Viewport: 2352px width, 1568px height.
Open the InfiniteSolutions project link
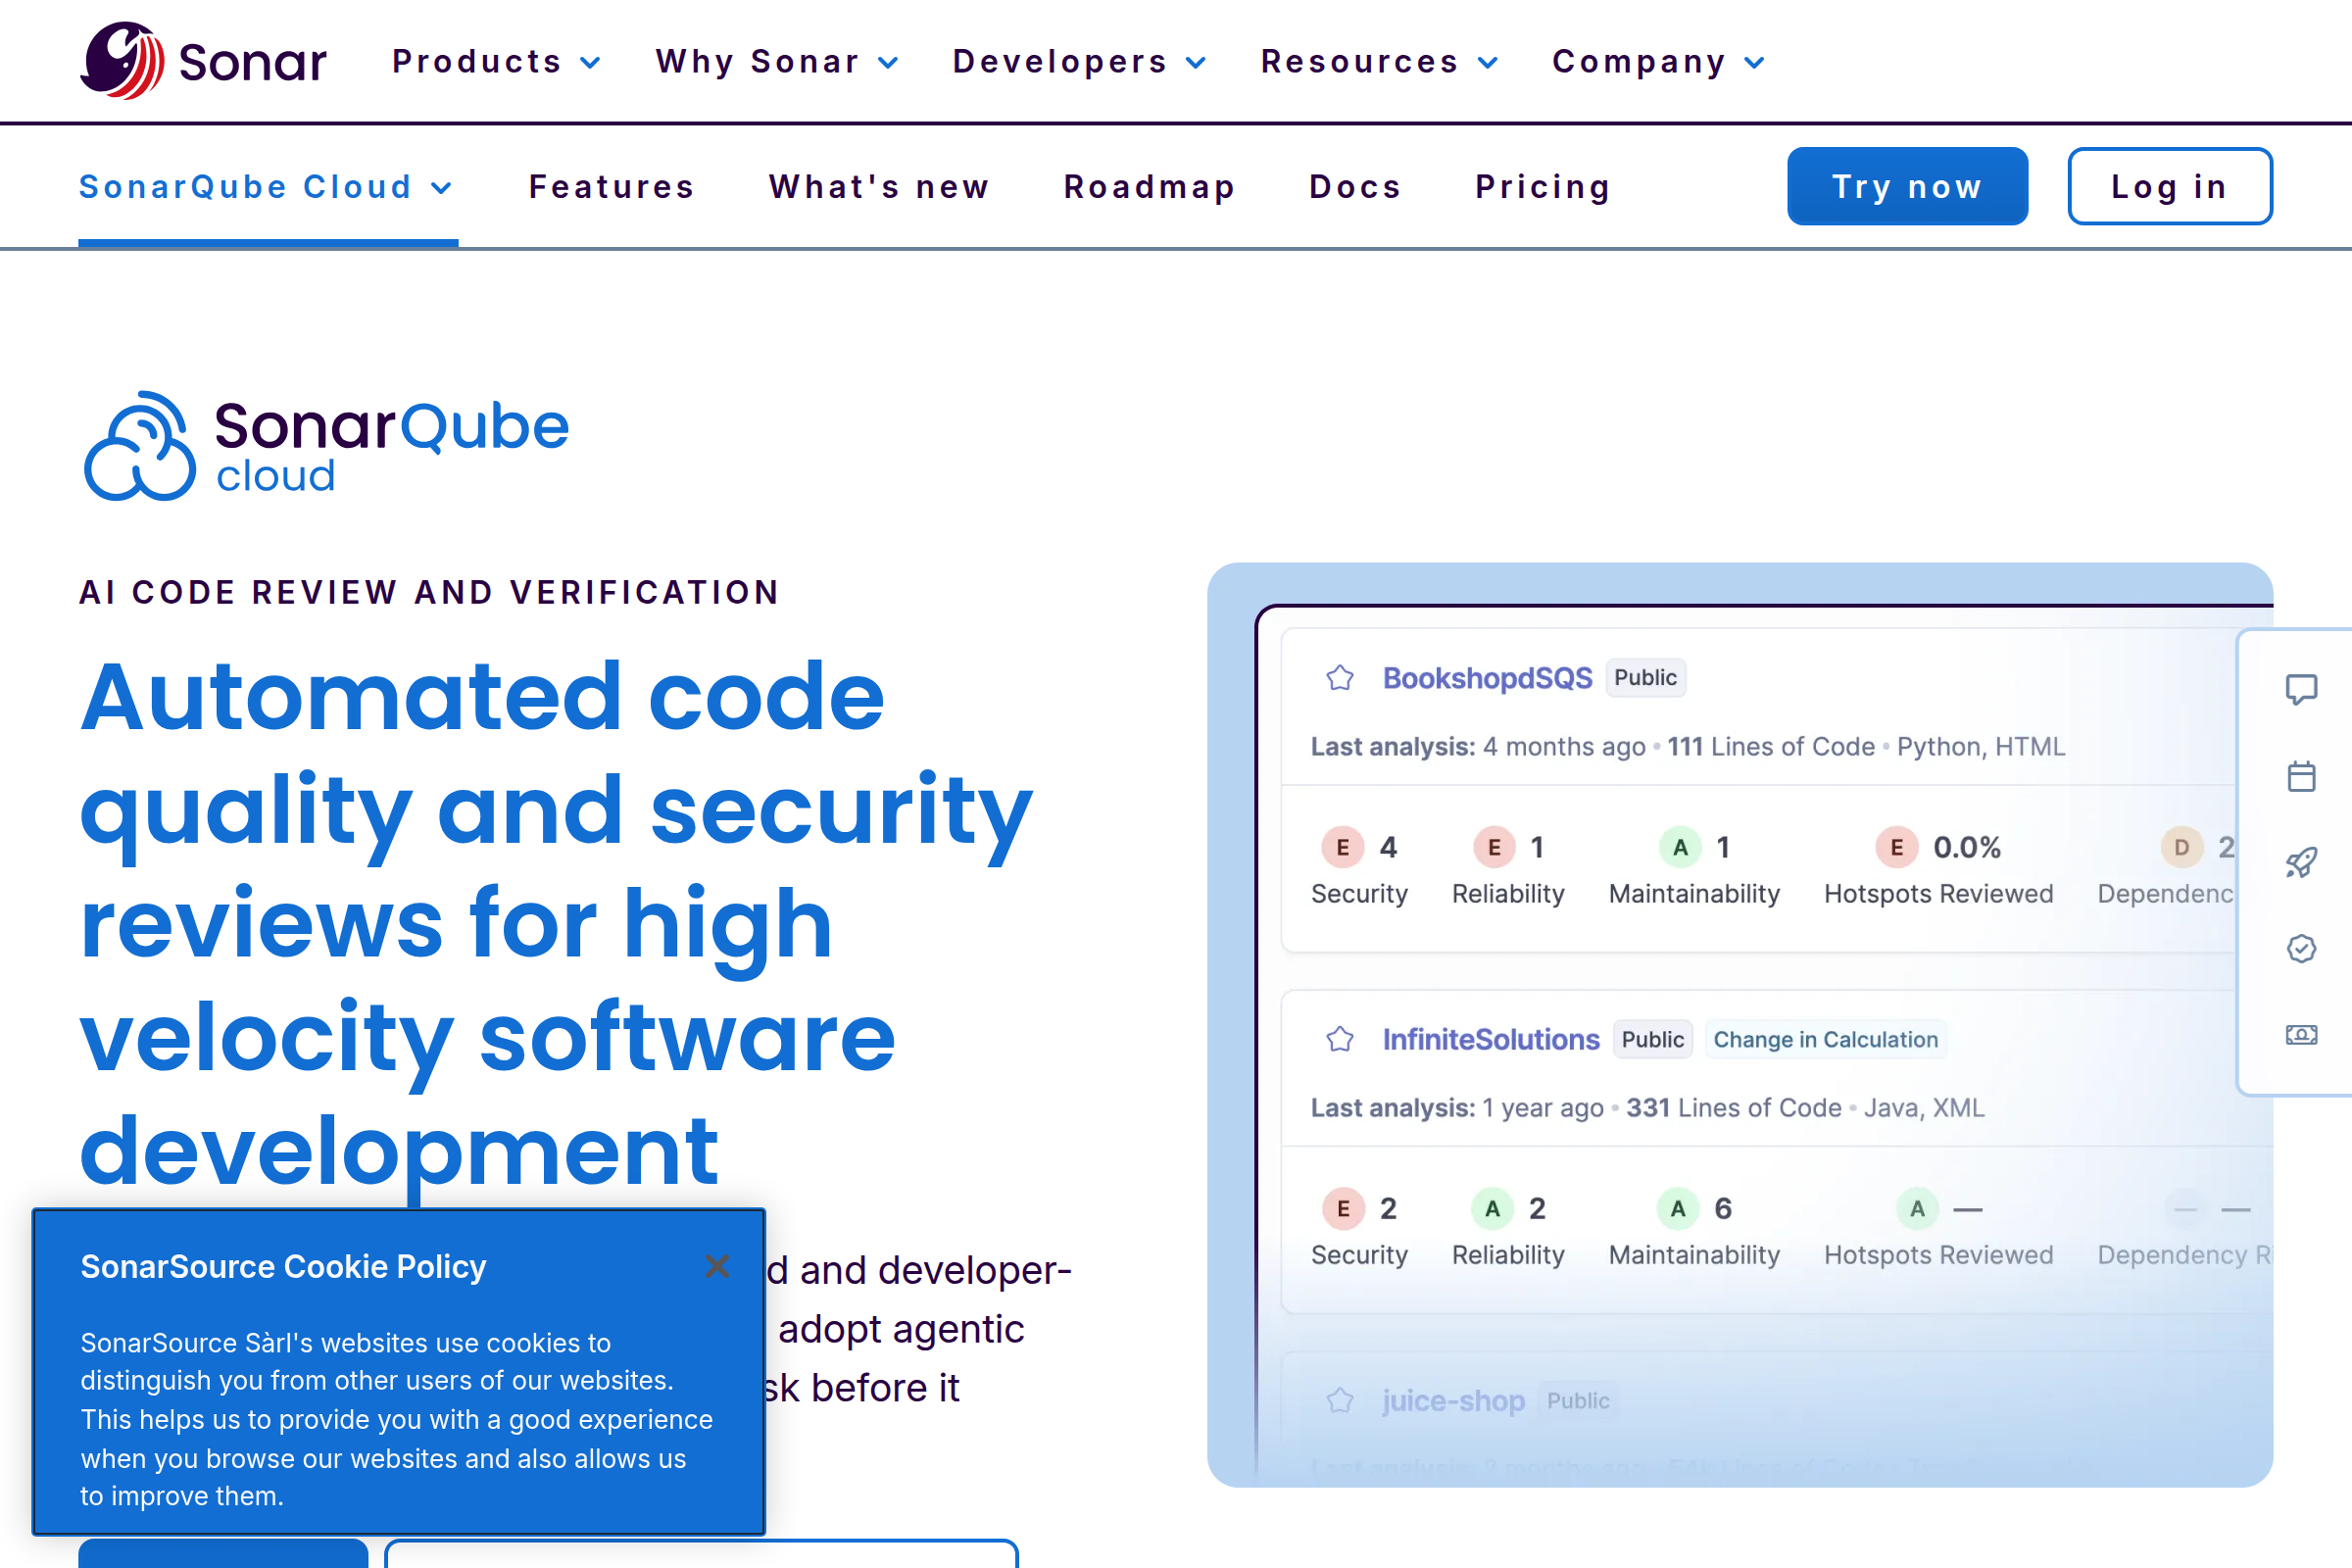[1491, 1039]
